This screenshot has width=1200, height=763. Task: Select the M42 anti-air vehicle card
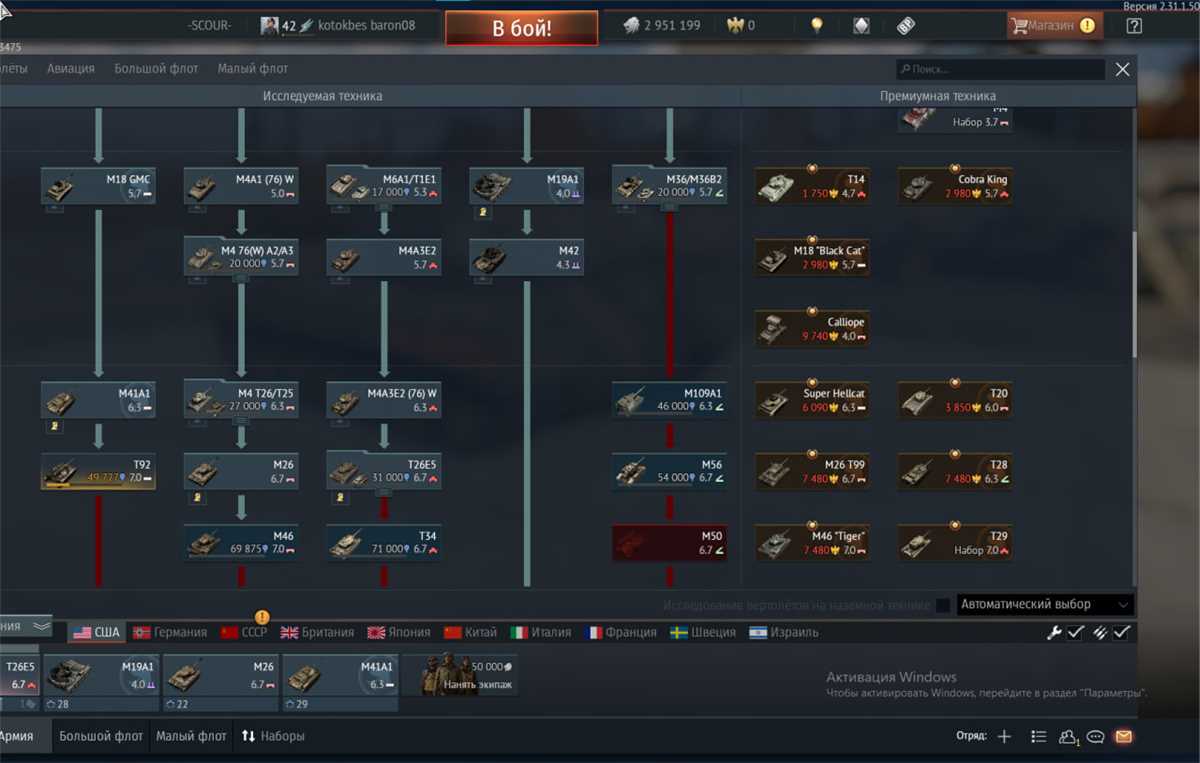527,257
